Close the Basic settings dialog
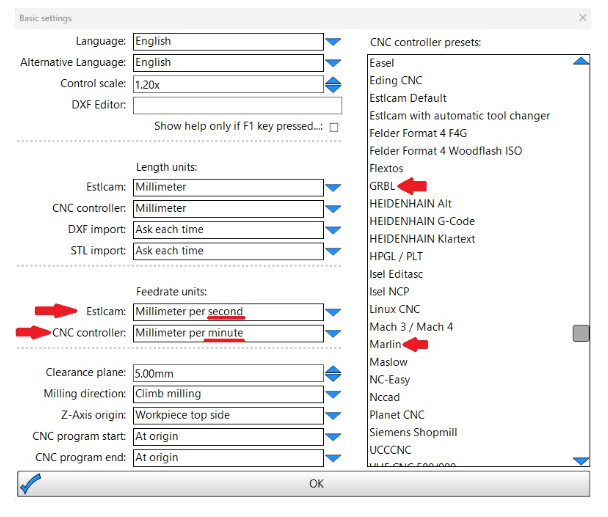The height and width of the screenshot is (517, 608). click(583, 18)
